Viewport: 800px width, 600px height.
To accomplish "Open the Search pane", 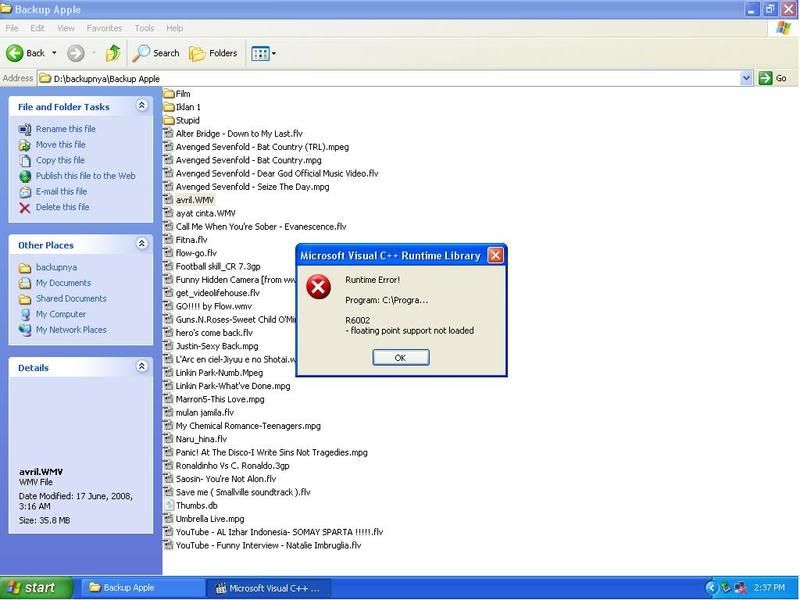I will (x=156, y=53).
